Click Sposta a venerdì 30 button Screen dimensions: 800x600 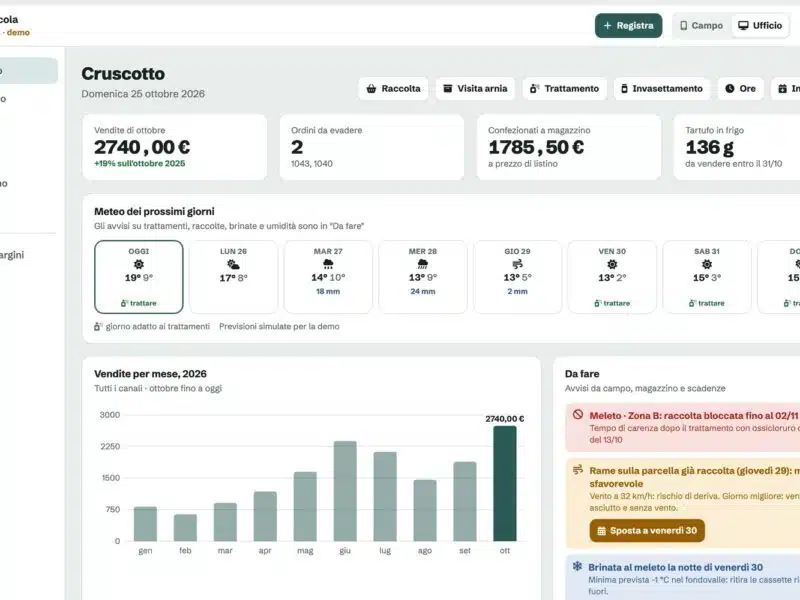coord(647,531)
